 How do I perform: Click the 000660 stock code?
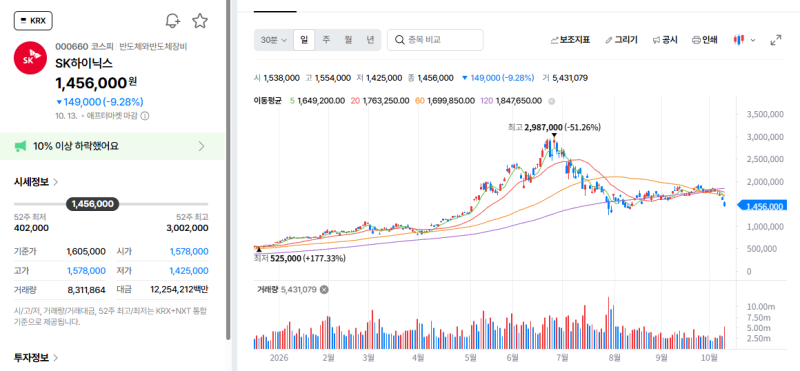point(71,46)
